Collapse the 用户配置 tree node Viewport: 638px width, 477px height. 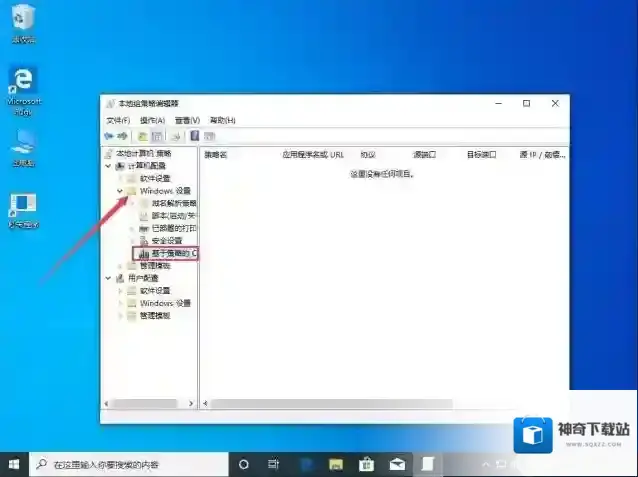click(109, 278)
